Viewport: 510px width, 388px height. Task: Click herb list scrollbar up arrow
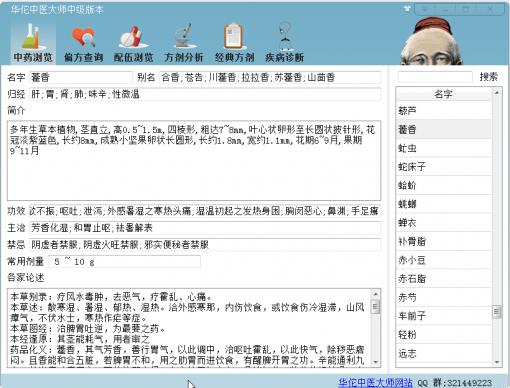pos(497,92)
